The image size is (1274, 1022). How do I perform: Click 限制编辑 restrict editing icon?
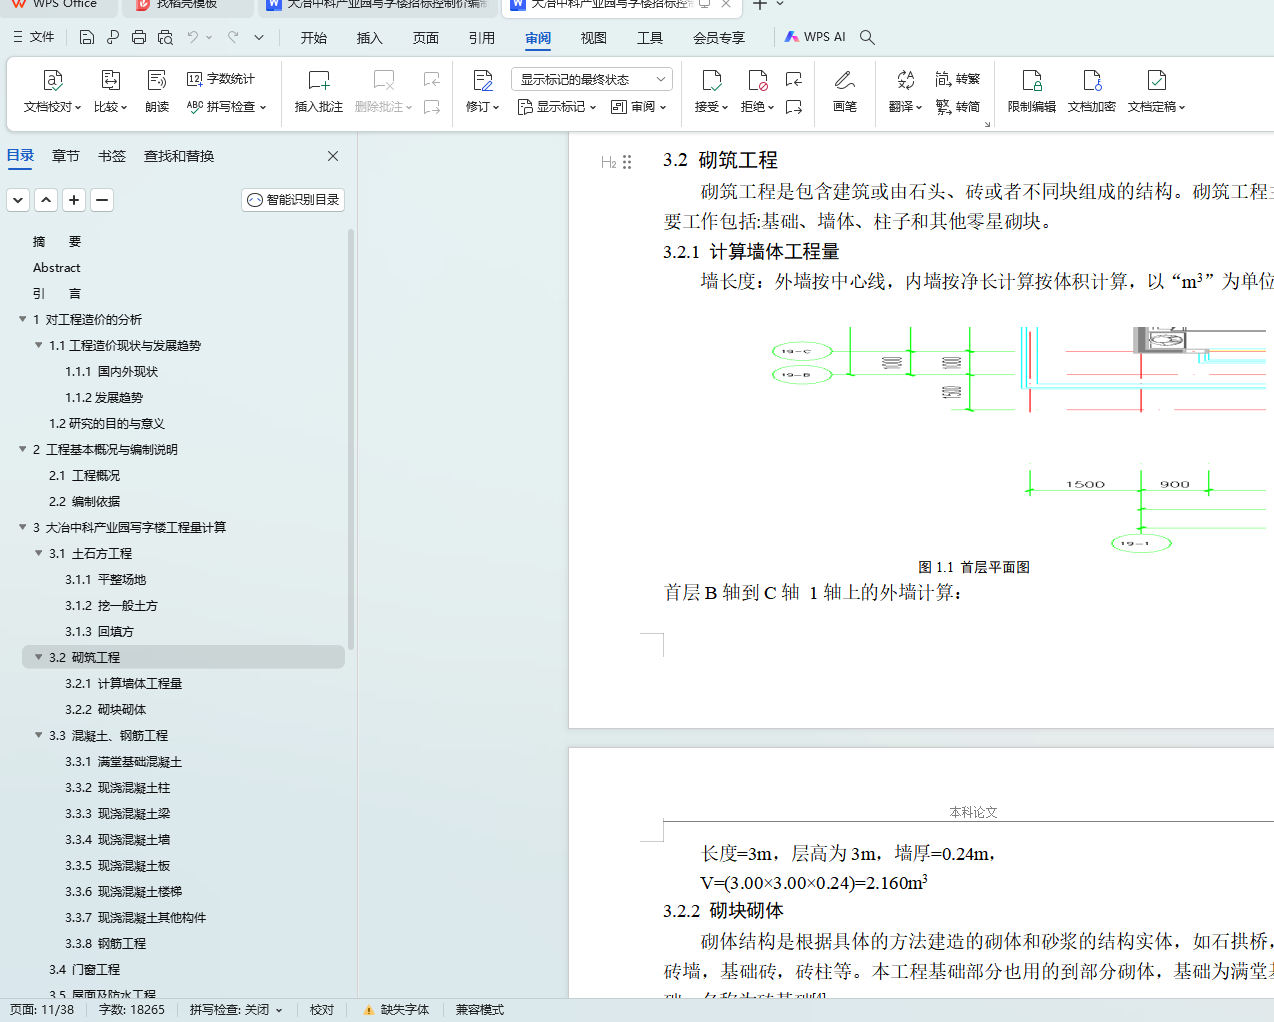tap(1032, 91)
